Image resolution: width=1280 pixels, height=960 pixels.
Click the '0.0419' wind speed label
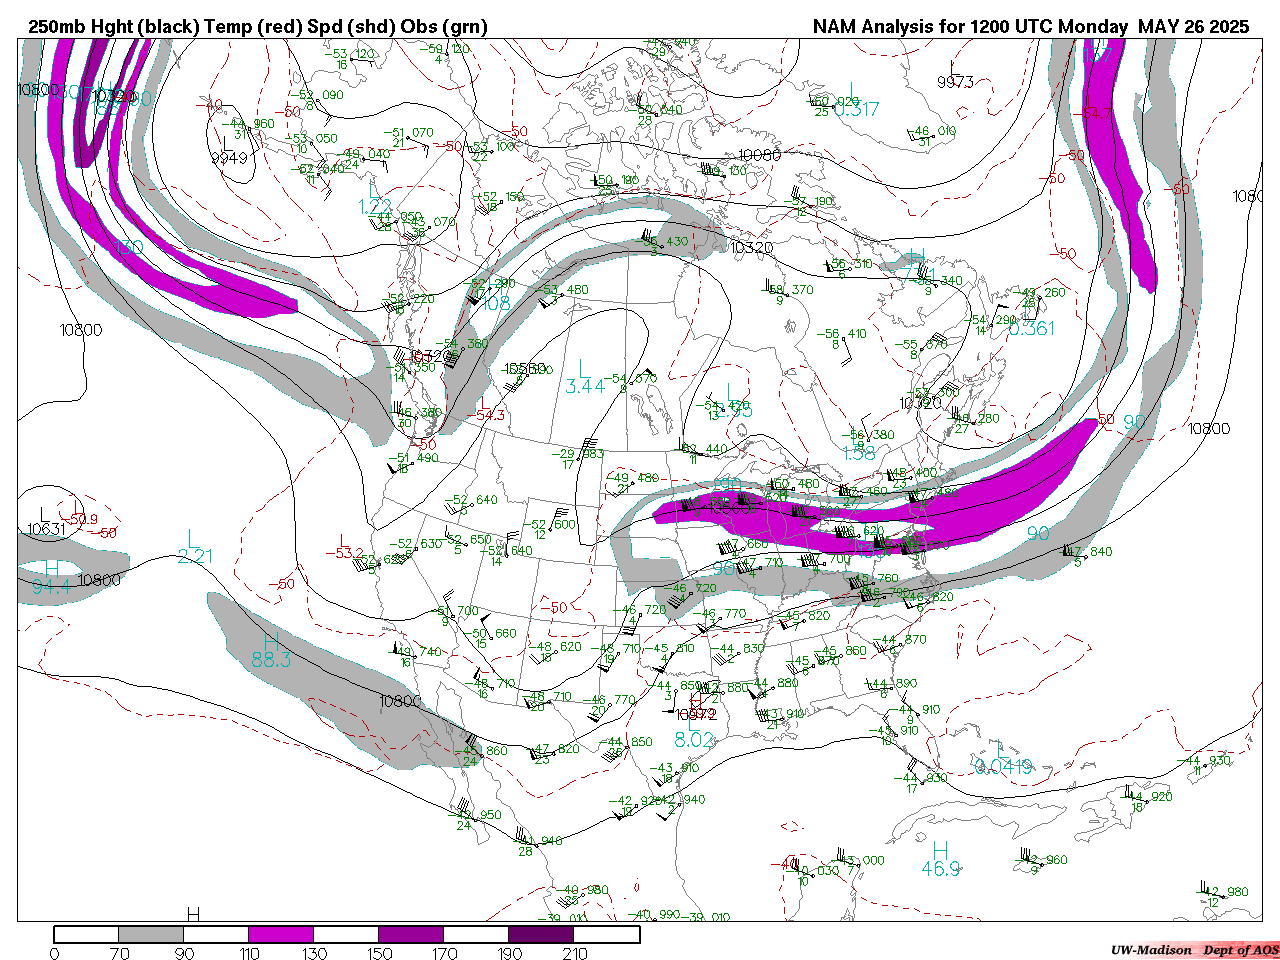pos(1004,767)
